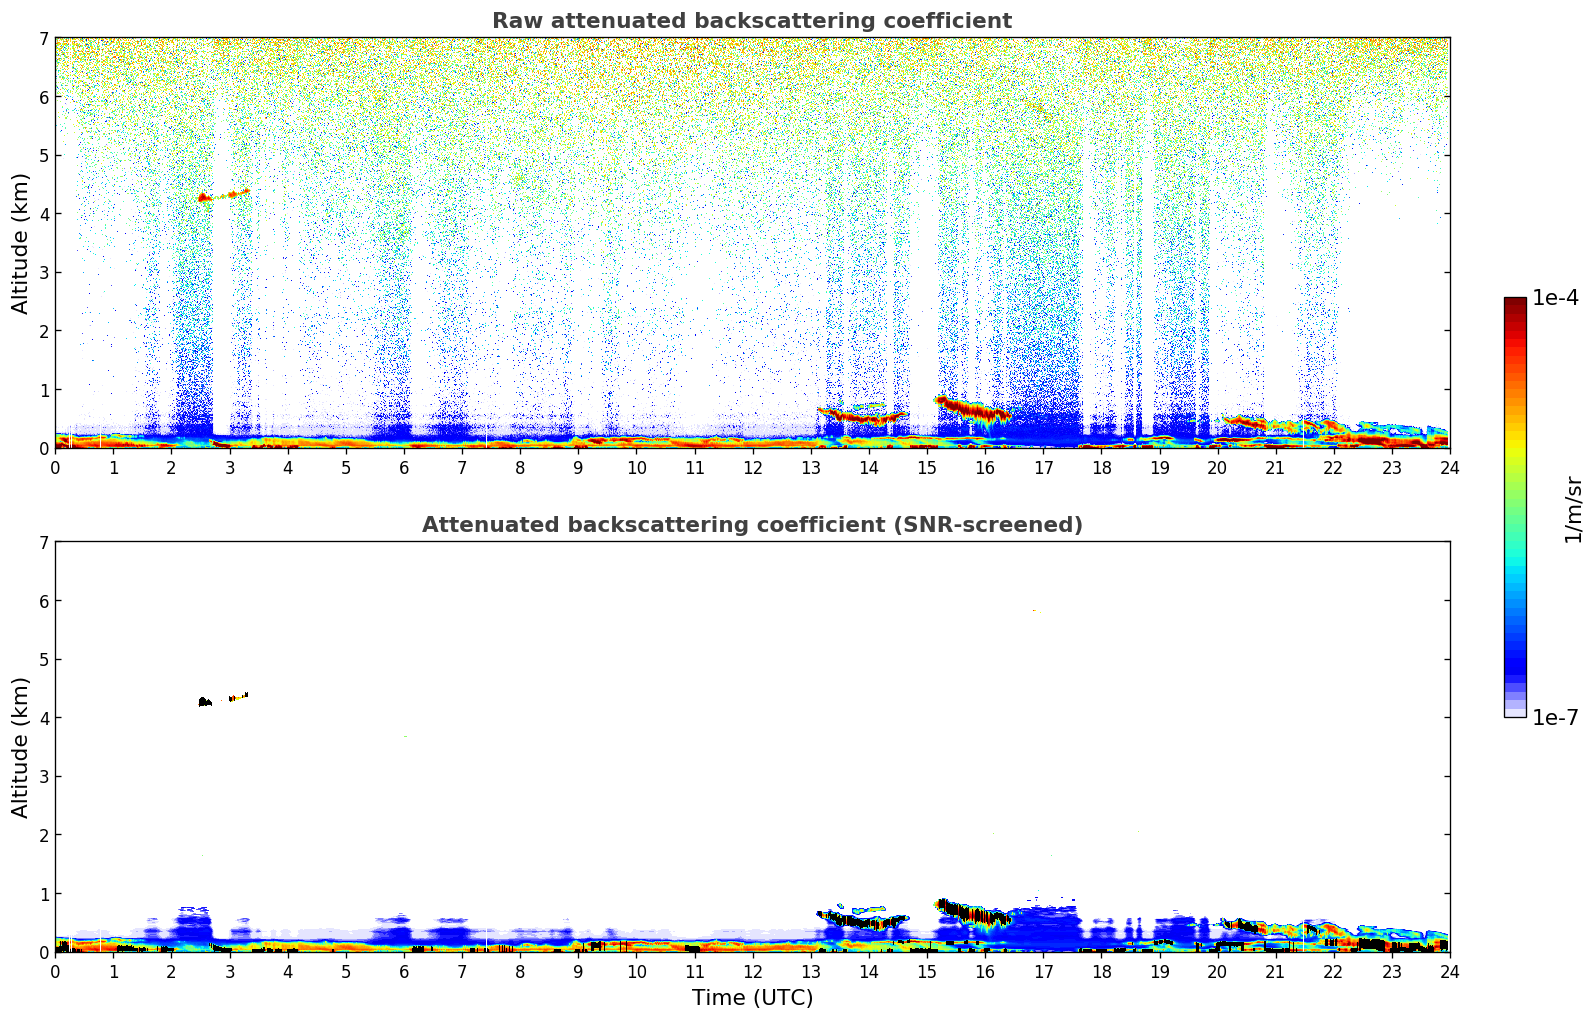Click the "18" time tick label under the SNR-screened plot
Image resolution: width=1595 pixels, height=1020 pixels.
1101,972
